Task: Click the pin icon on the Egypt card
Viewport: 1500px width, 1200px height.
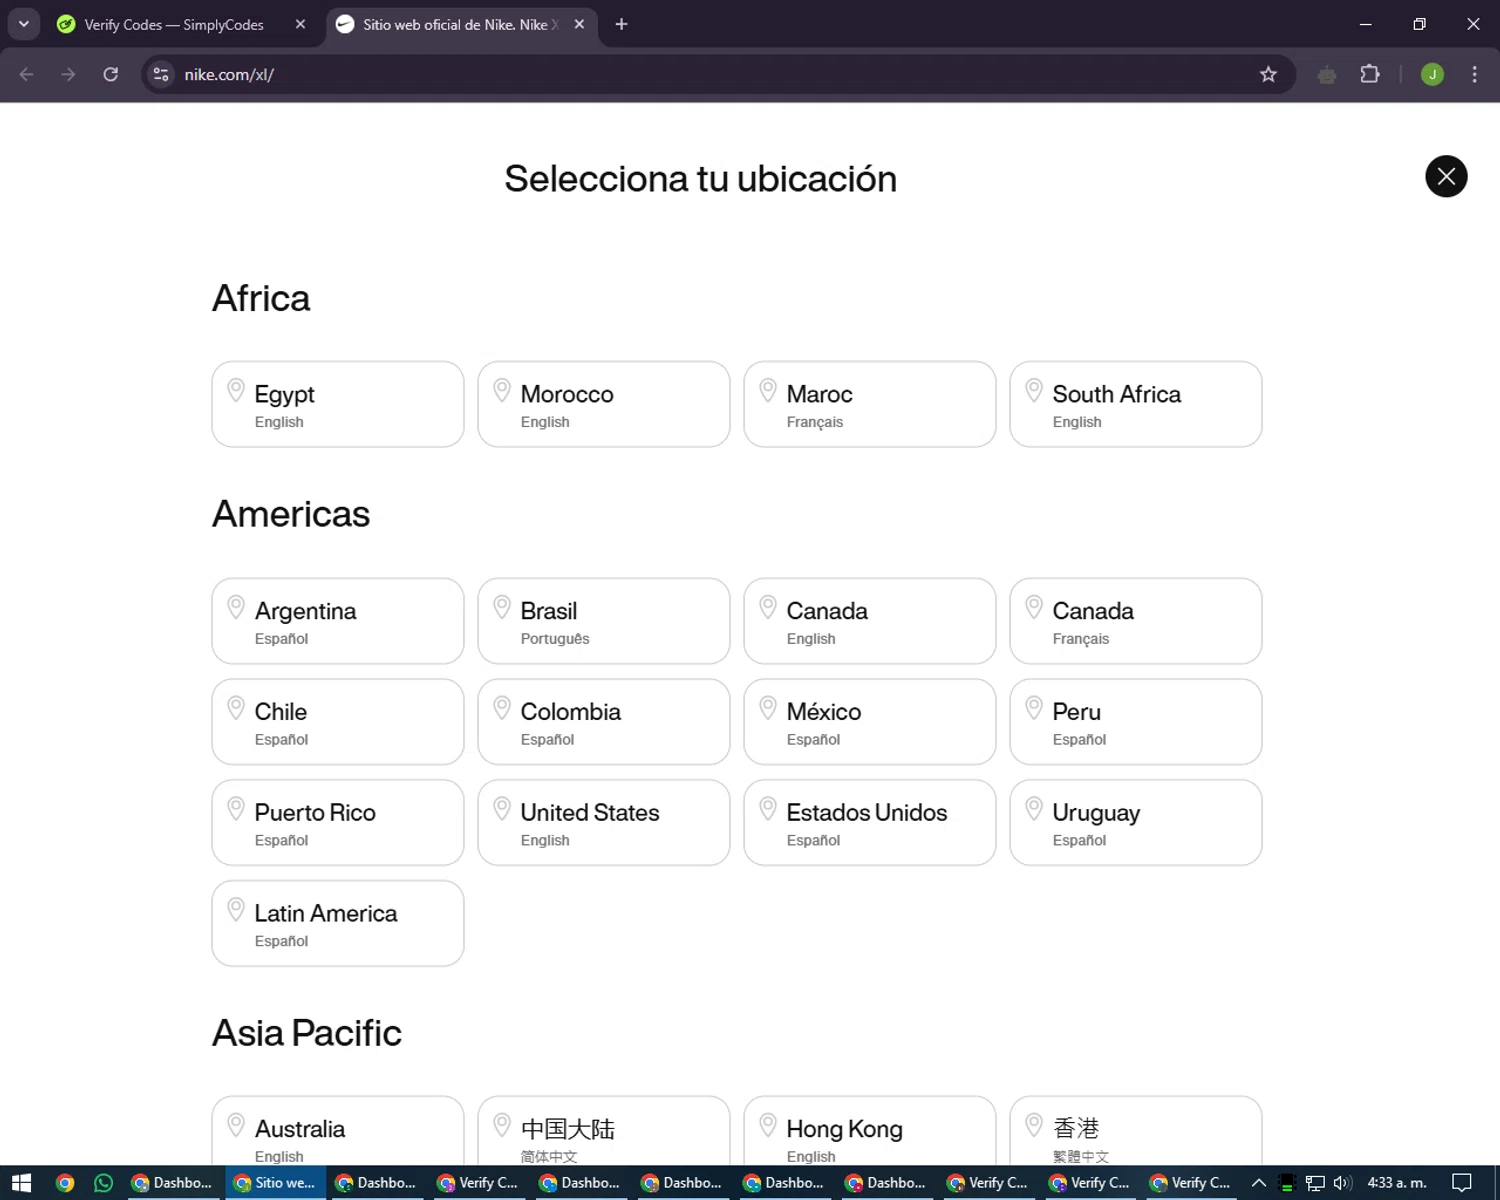Action: pyautogui.click(x=236, y=390)
